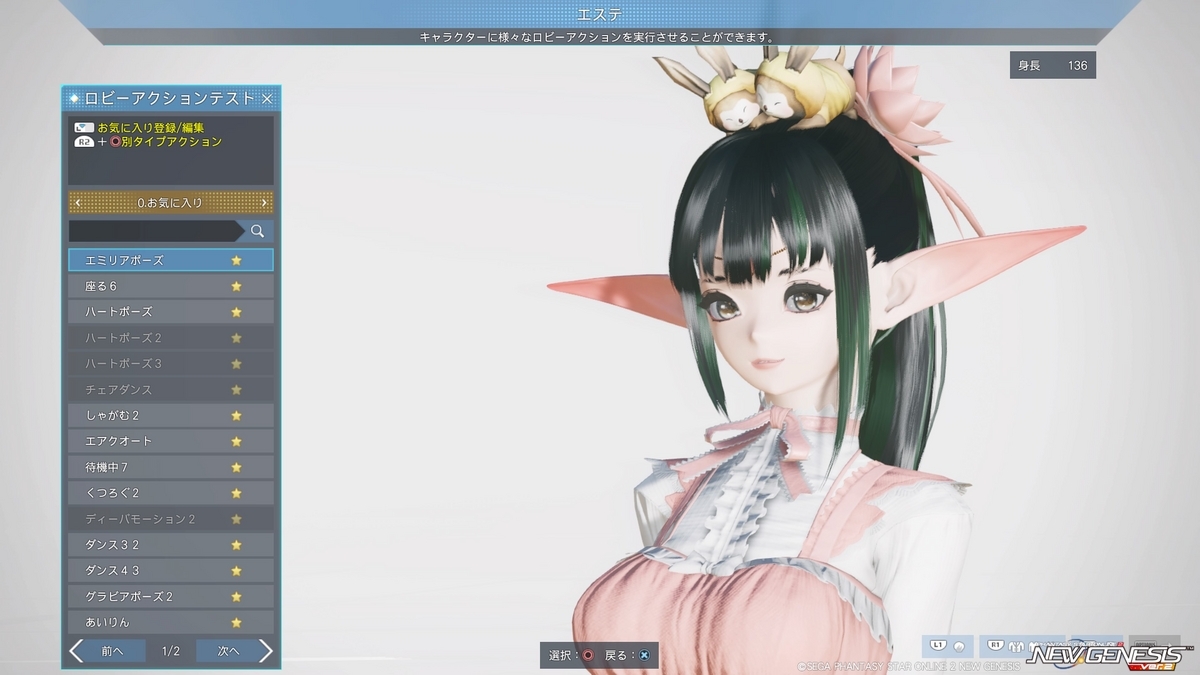Viewport: 1200px width, 675px height.
Task: Select the ハートポーズ2 action
Action: pos(171,338)
